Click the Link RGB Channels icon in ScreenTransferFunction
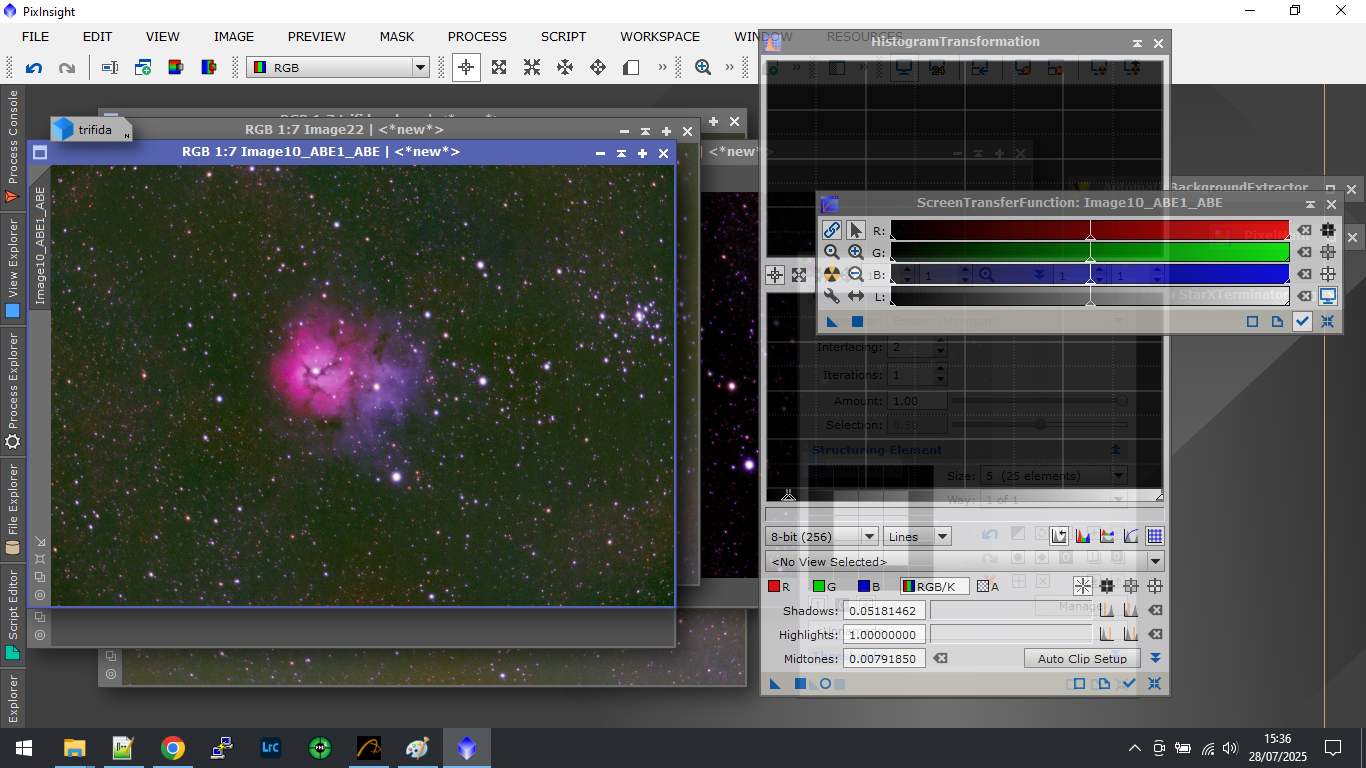The height and width of the screenshot is (768, 1366). coord(832,230)
